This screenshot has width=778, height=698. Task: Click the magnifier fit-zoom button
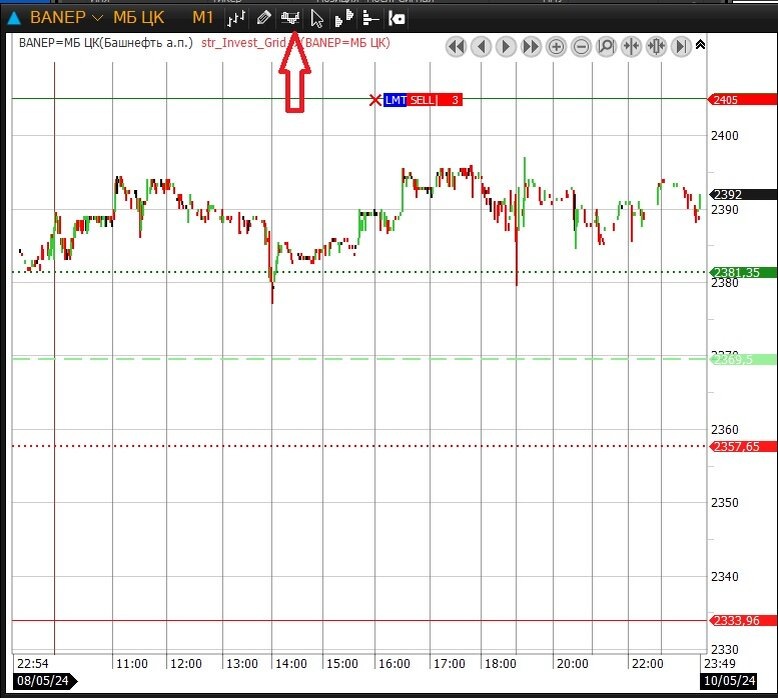[606, 47]
